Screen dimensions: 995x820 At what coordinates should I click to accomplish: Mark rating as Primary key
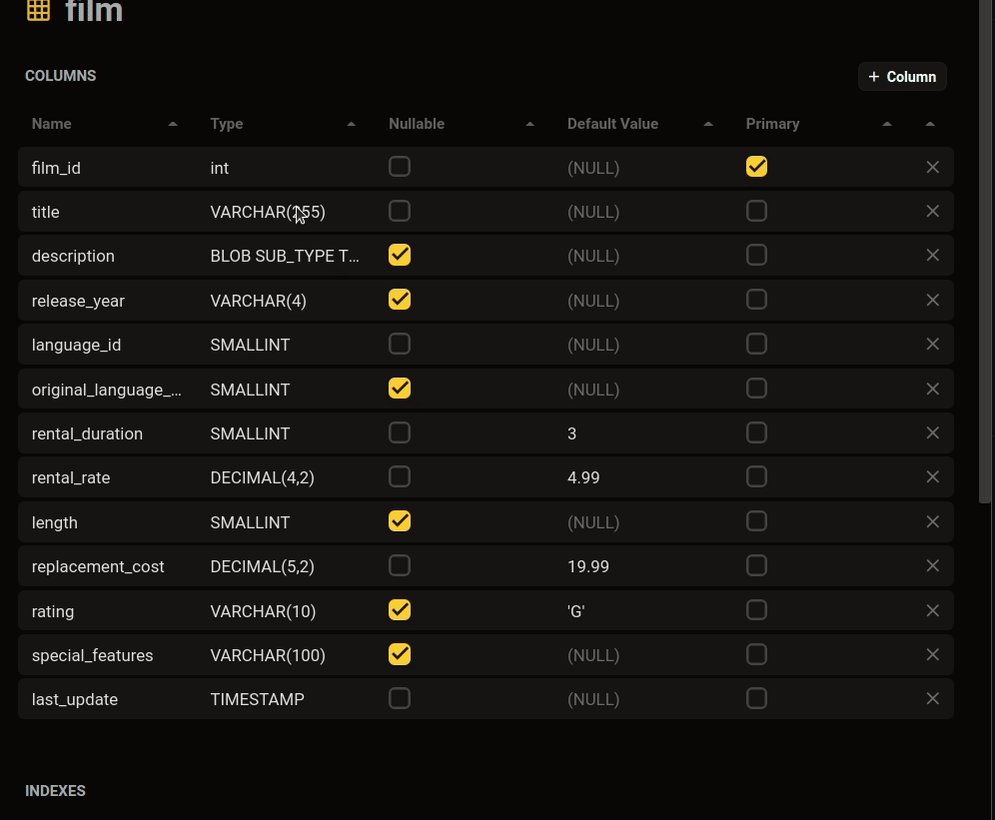(756, 611)
